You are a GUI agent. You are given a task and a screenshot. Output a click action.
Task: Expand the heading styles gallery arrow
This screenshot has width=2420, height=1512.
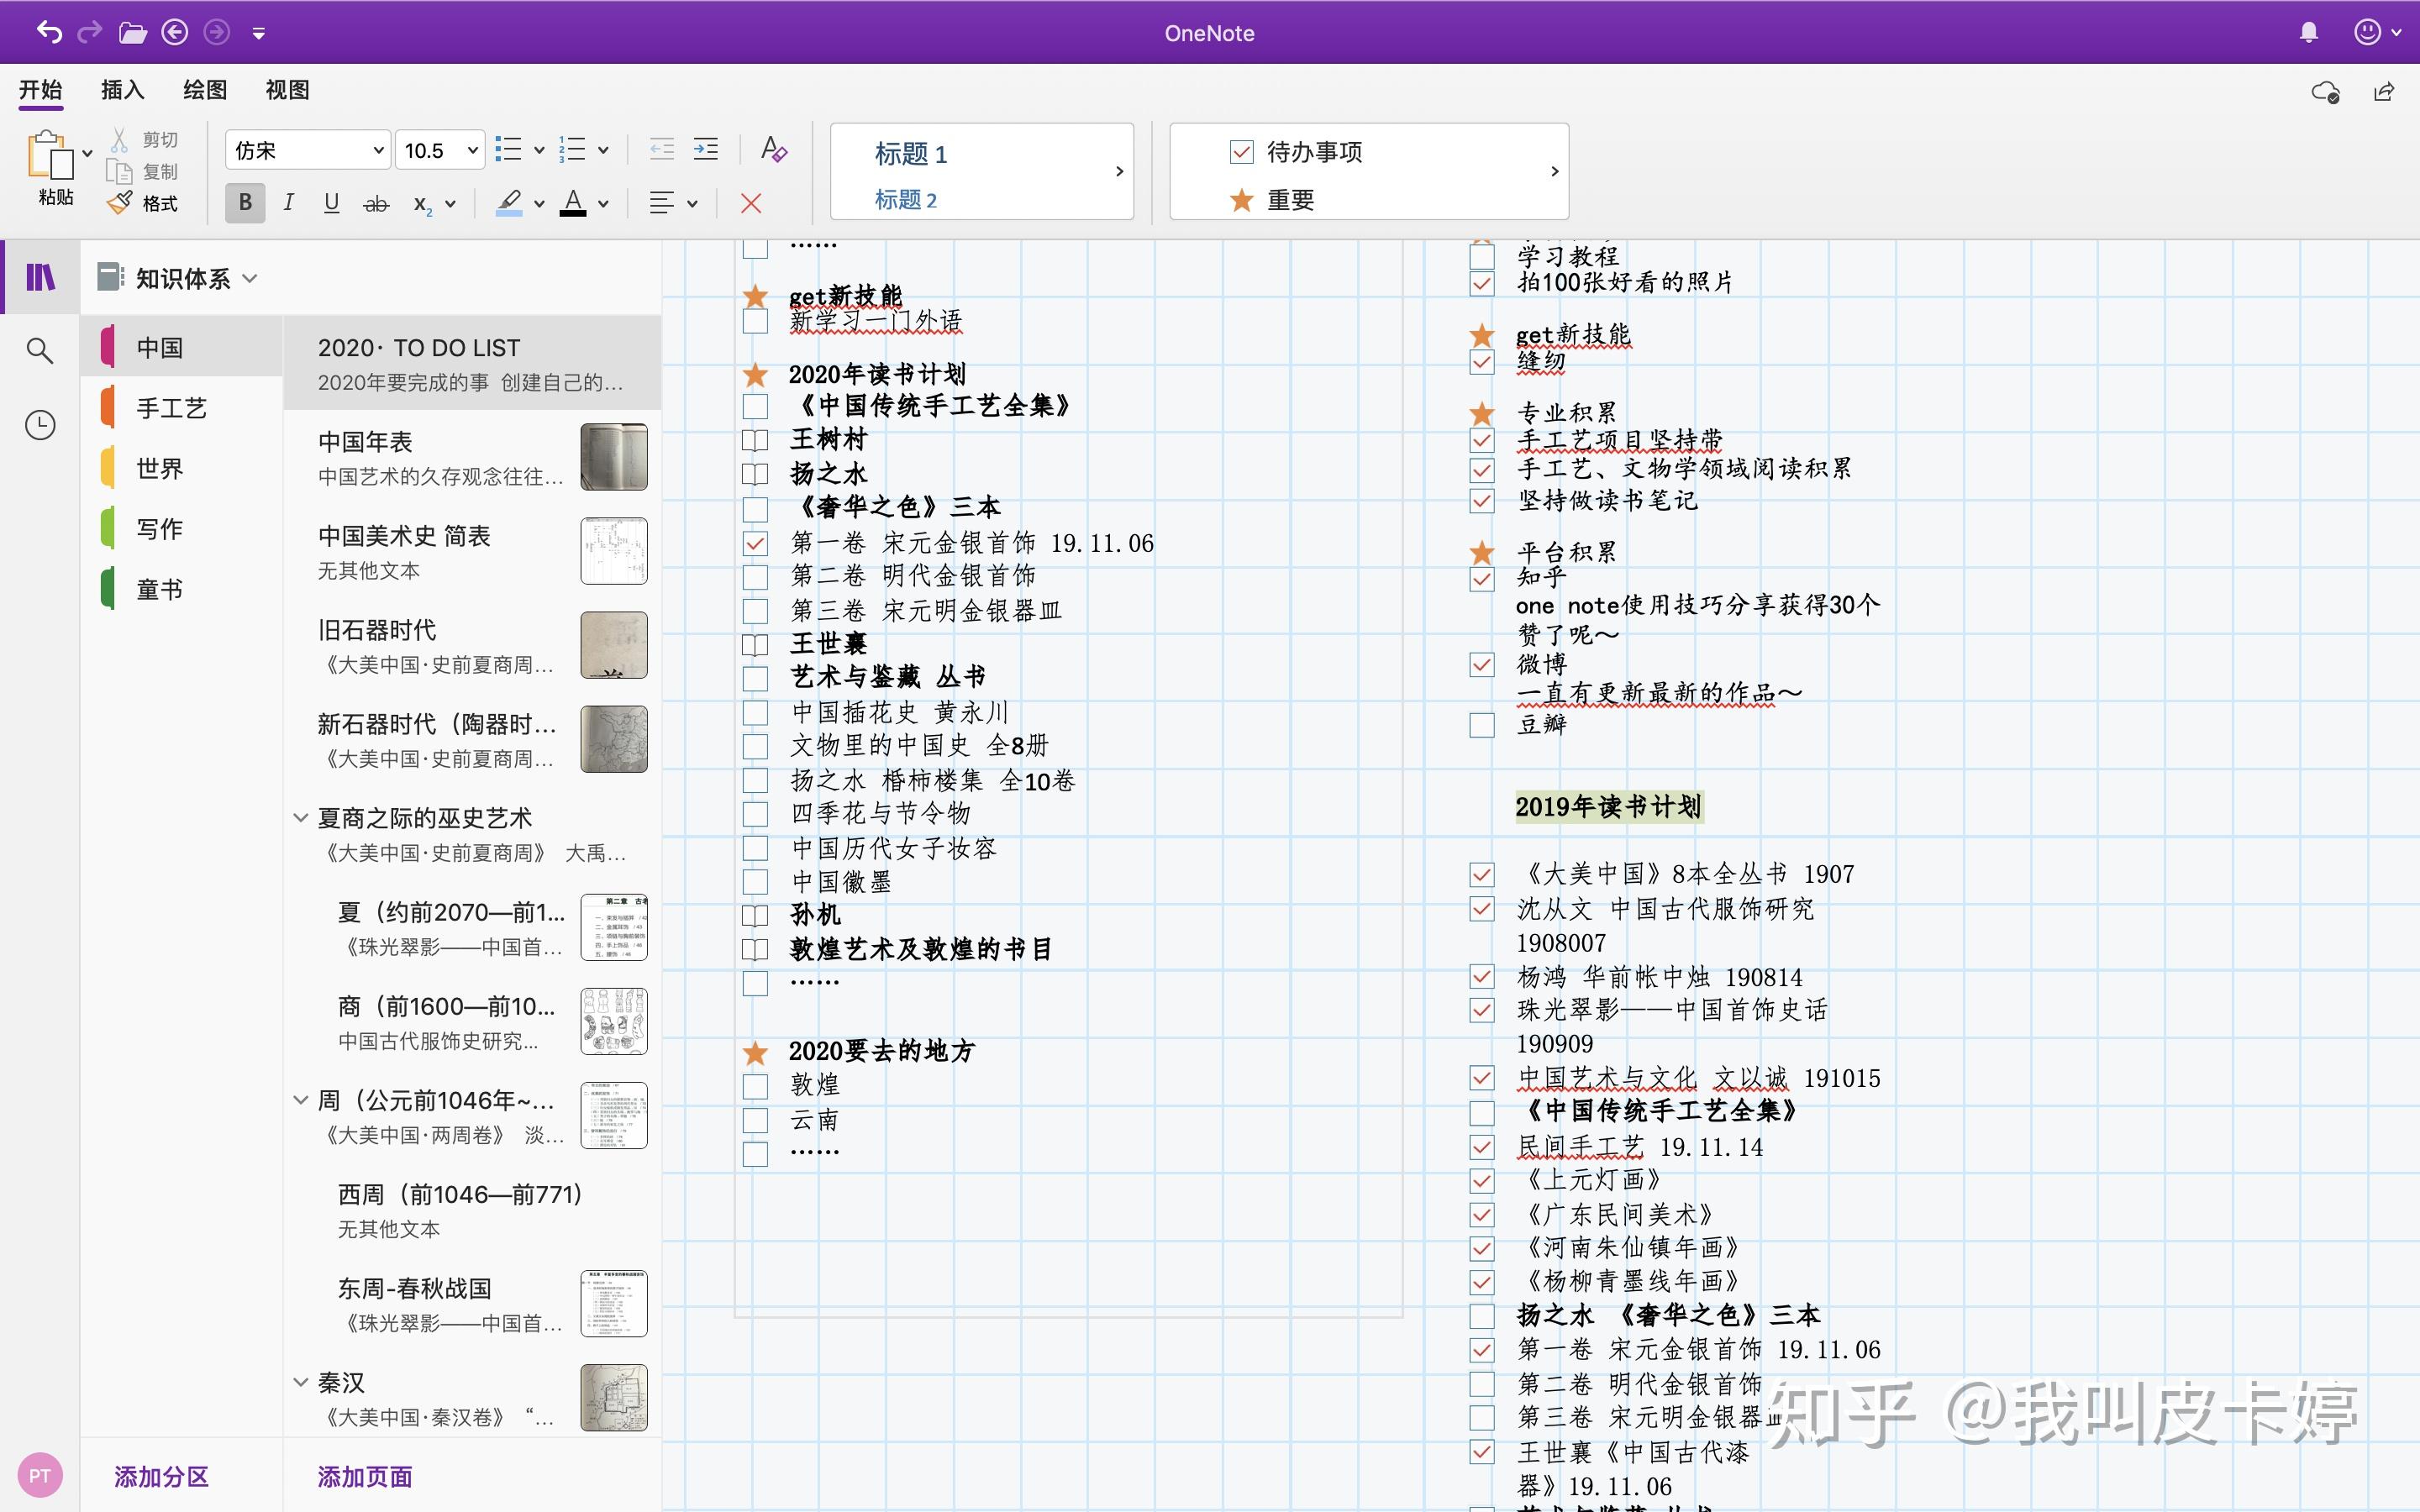1119,171
